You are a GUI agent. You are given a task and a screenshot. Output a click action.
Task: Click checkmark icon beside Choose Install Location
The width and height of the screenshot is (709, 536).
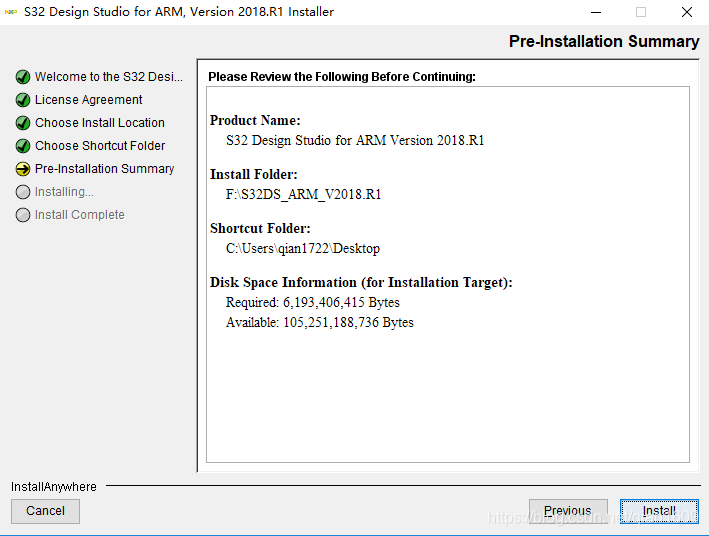pos(23,123)
